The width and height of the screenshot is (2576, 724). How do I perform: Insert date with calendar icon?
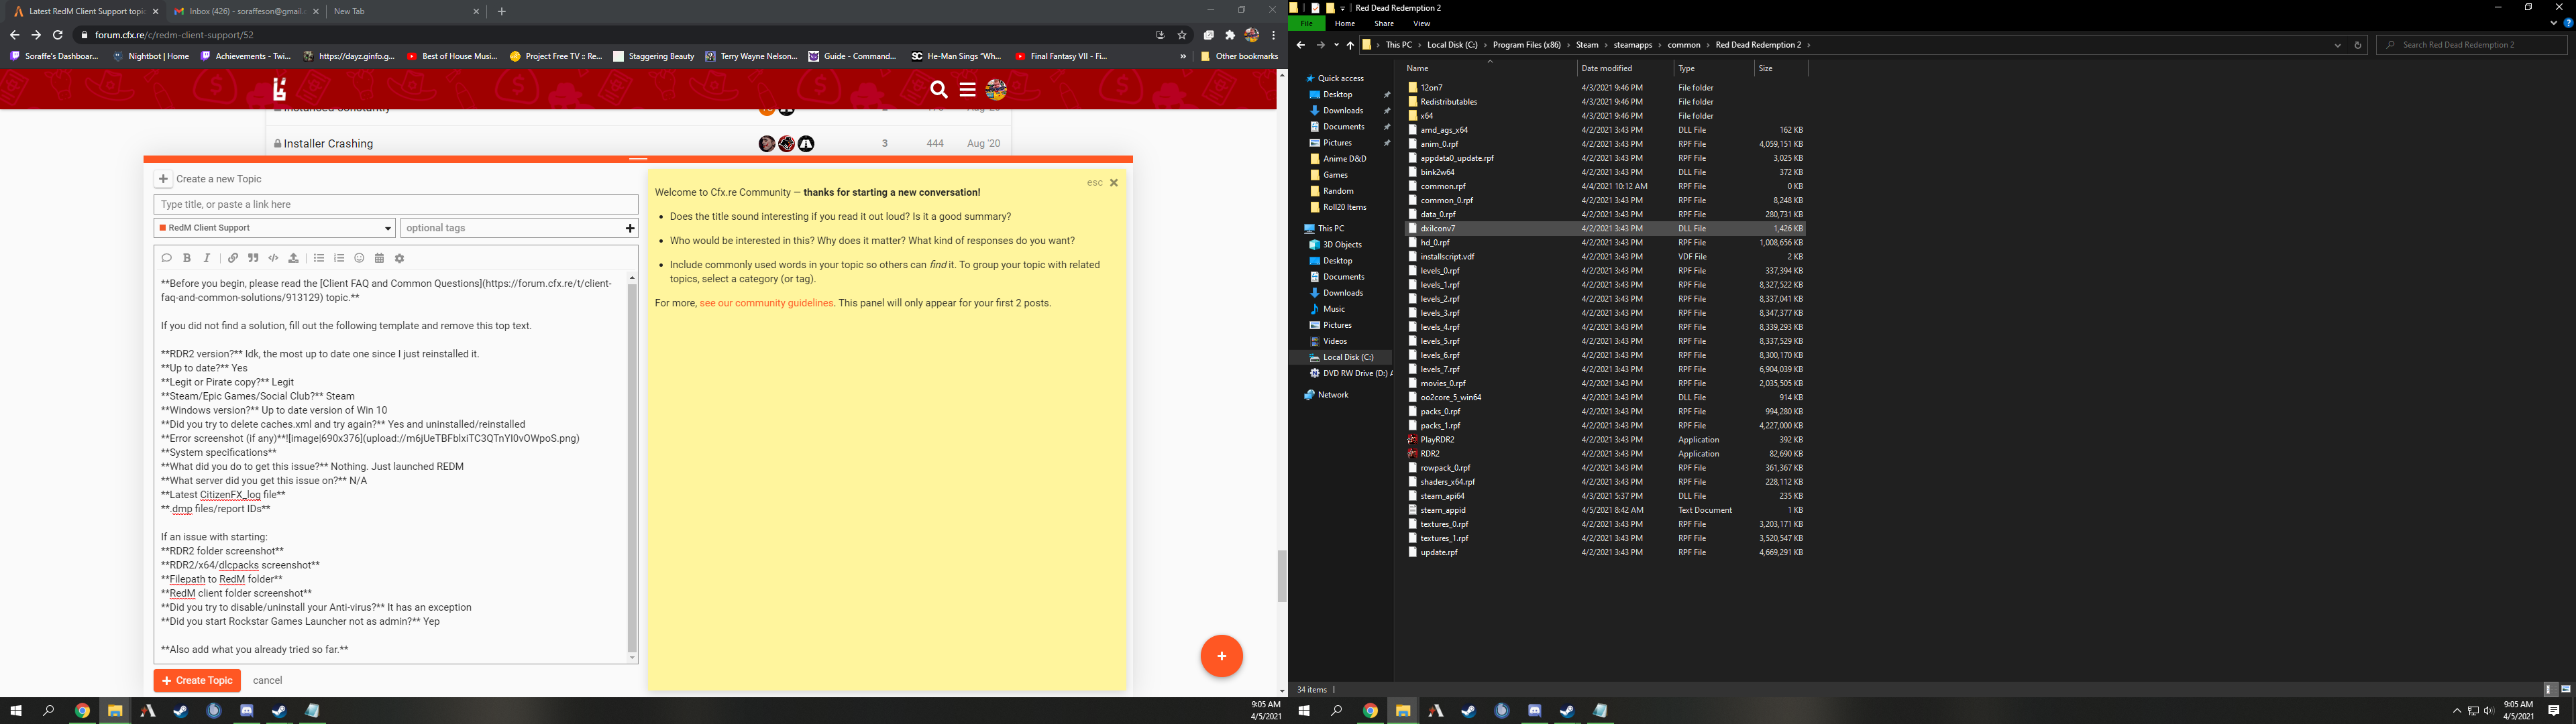click(379, 258)
